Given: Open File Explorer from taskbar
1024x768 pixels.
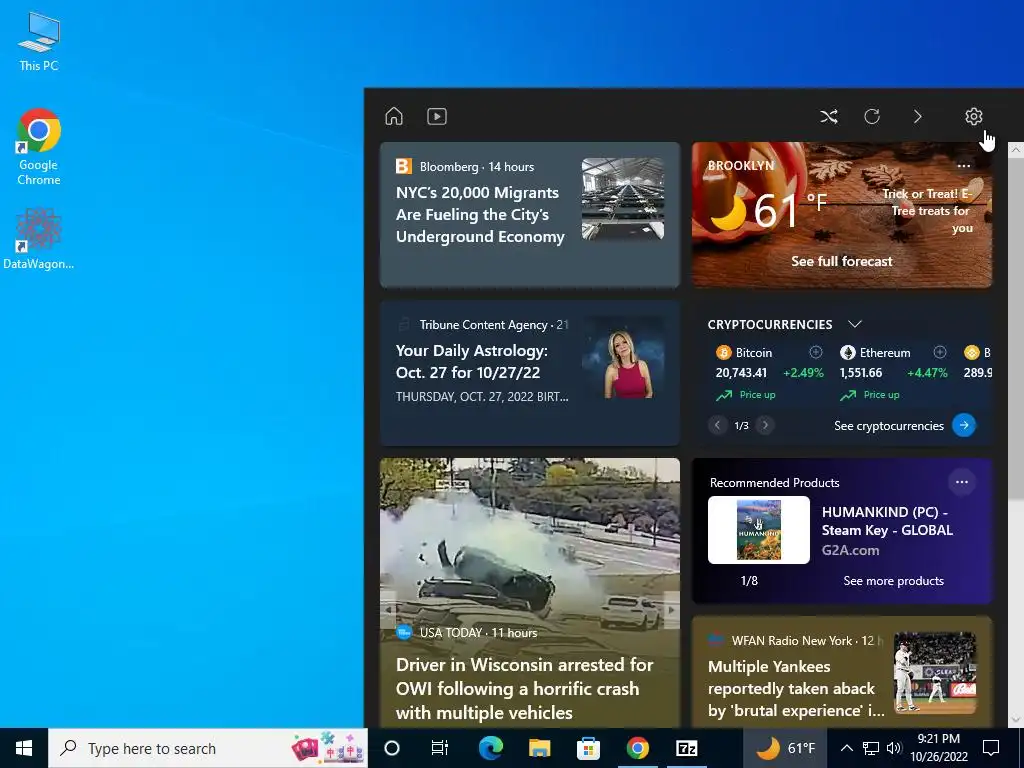Looking at the screenshot, I should click(539, 748).
